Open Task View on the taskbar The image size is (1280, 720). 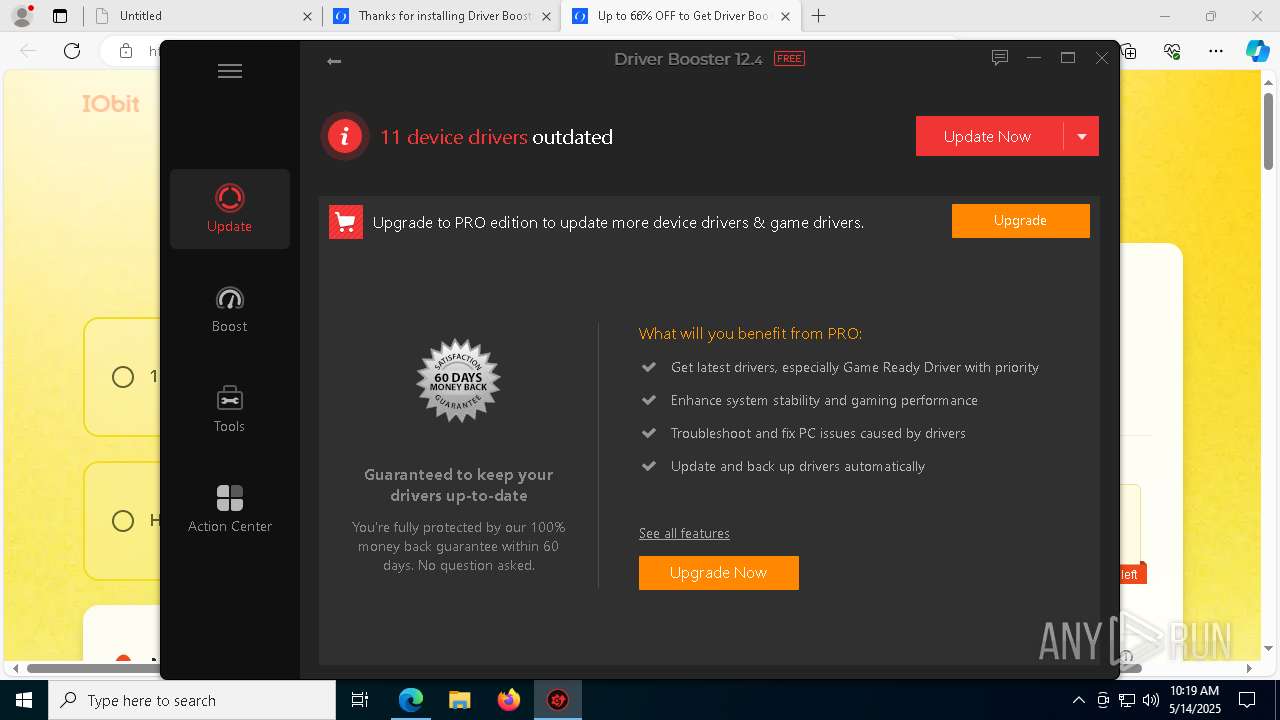coord(360,700)
